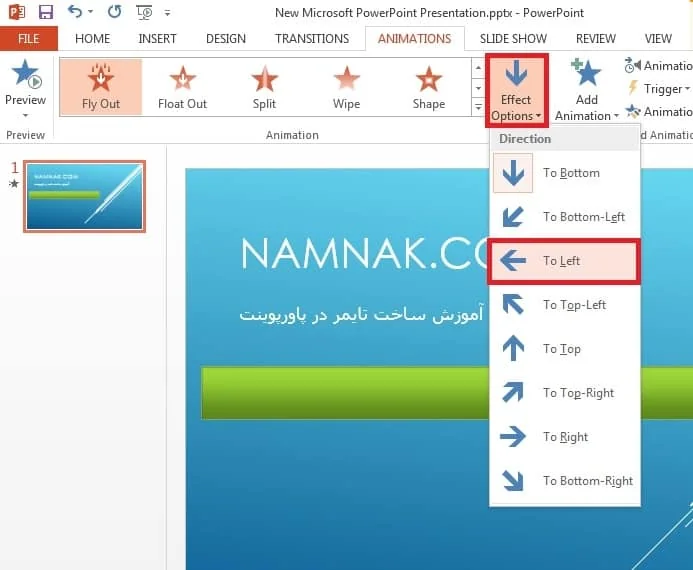Select the Fly Out animation
693x570 pixels.
tap(101, 87)
